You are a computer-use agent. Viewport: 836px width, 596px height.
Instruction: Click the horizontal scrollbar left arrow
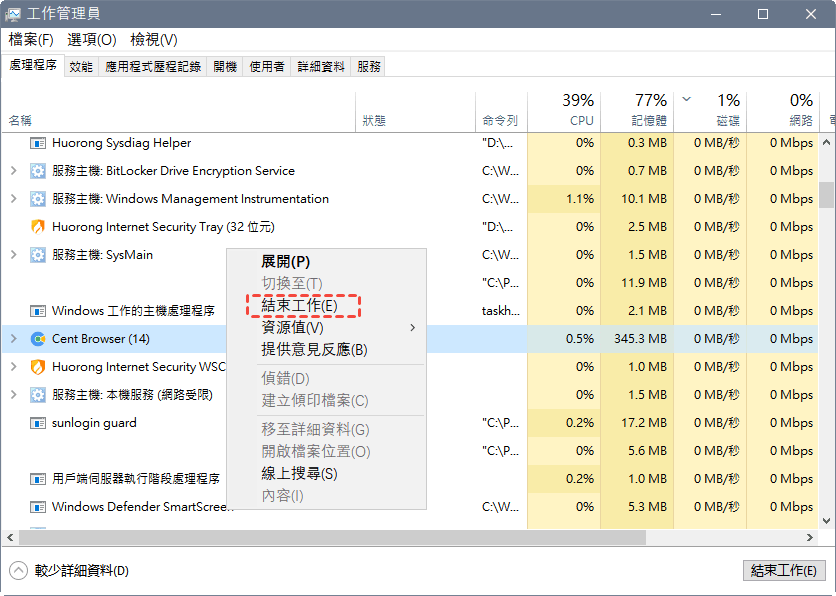pyautogui.click(x=10, y=537)
